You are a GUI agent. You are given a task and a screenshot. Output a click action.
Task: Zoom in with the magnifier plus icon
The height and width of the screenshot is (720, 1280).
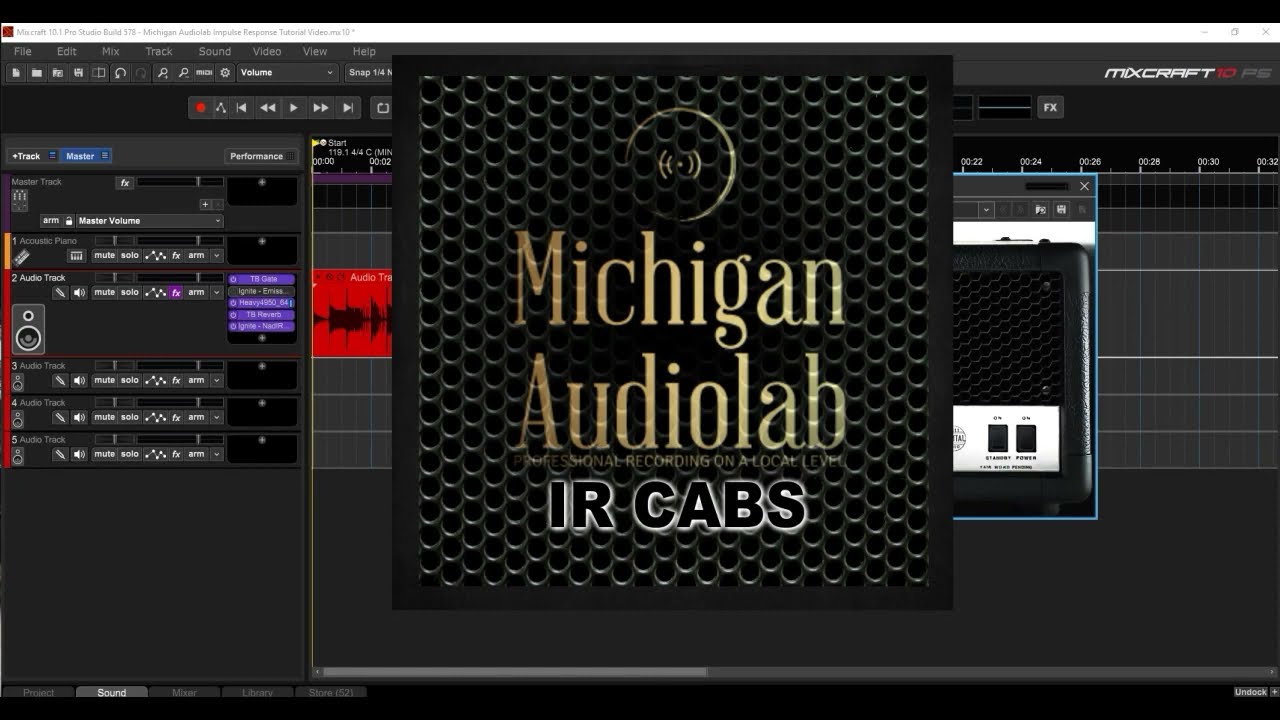[162, 73]
